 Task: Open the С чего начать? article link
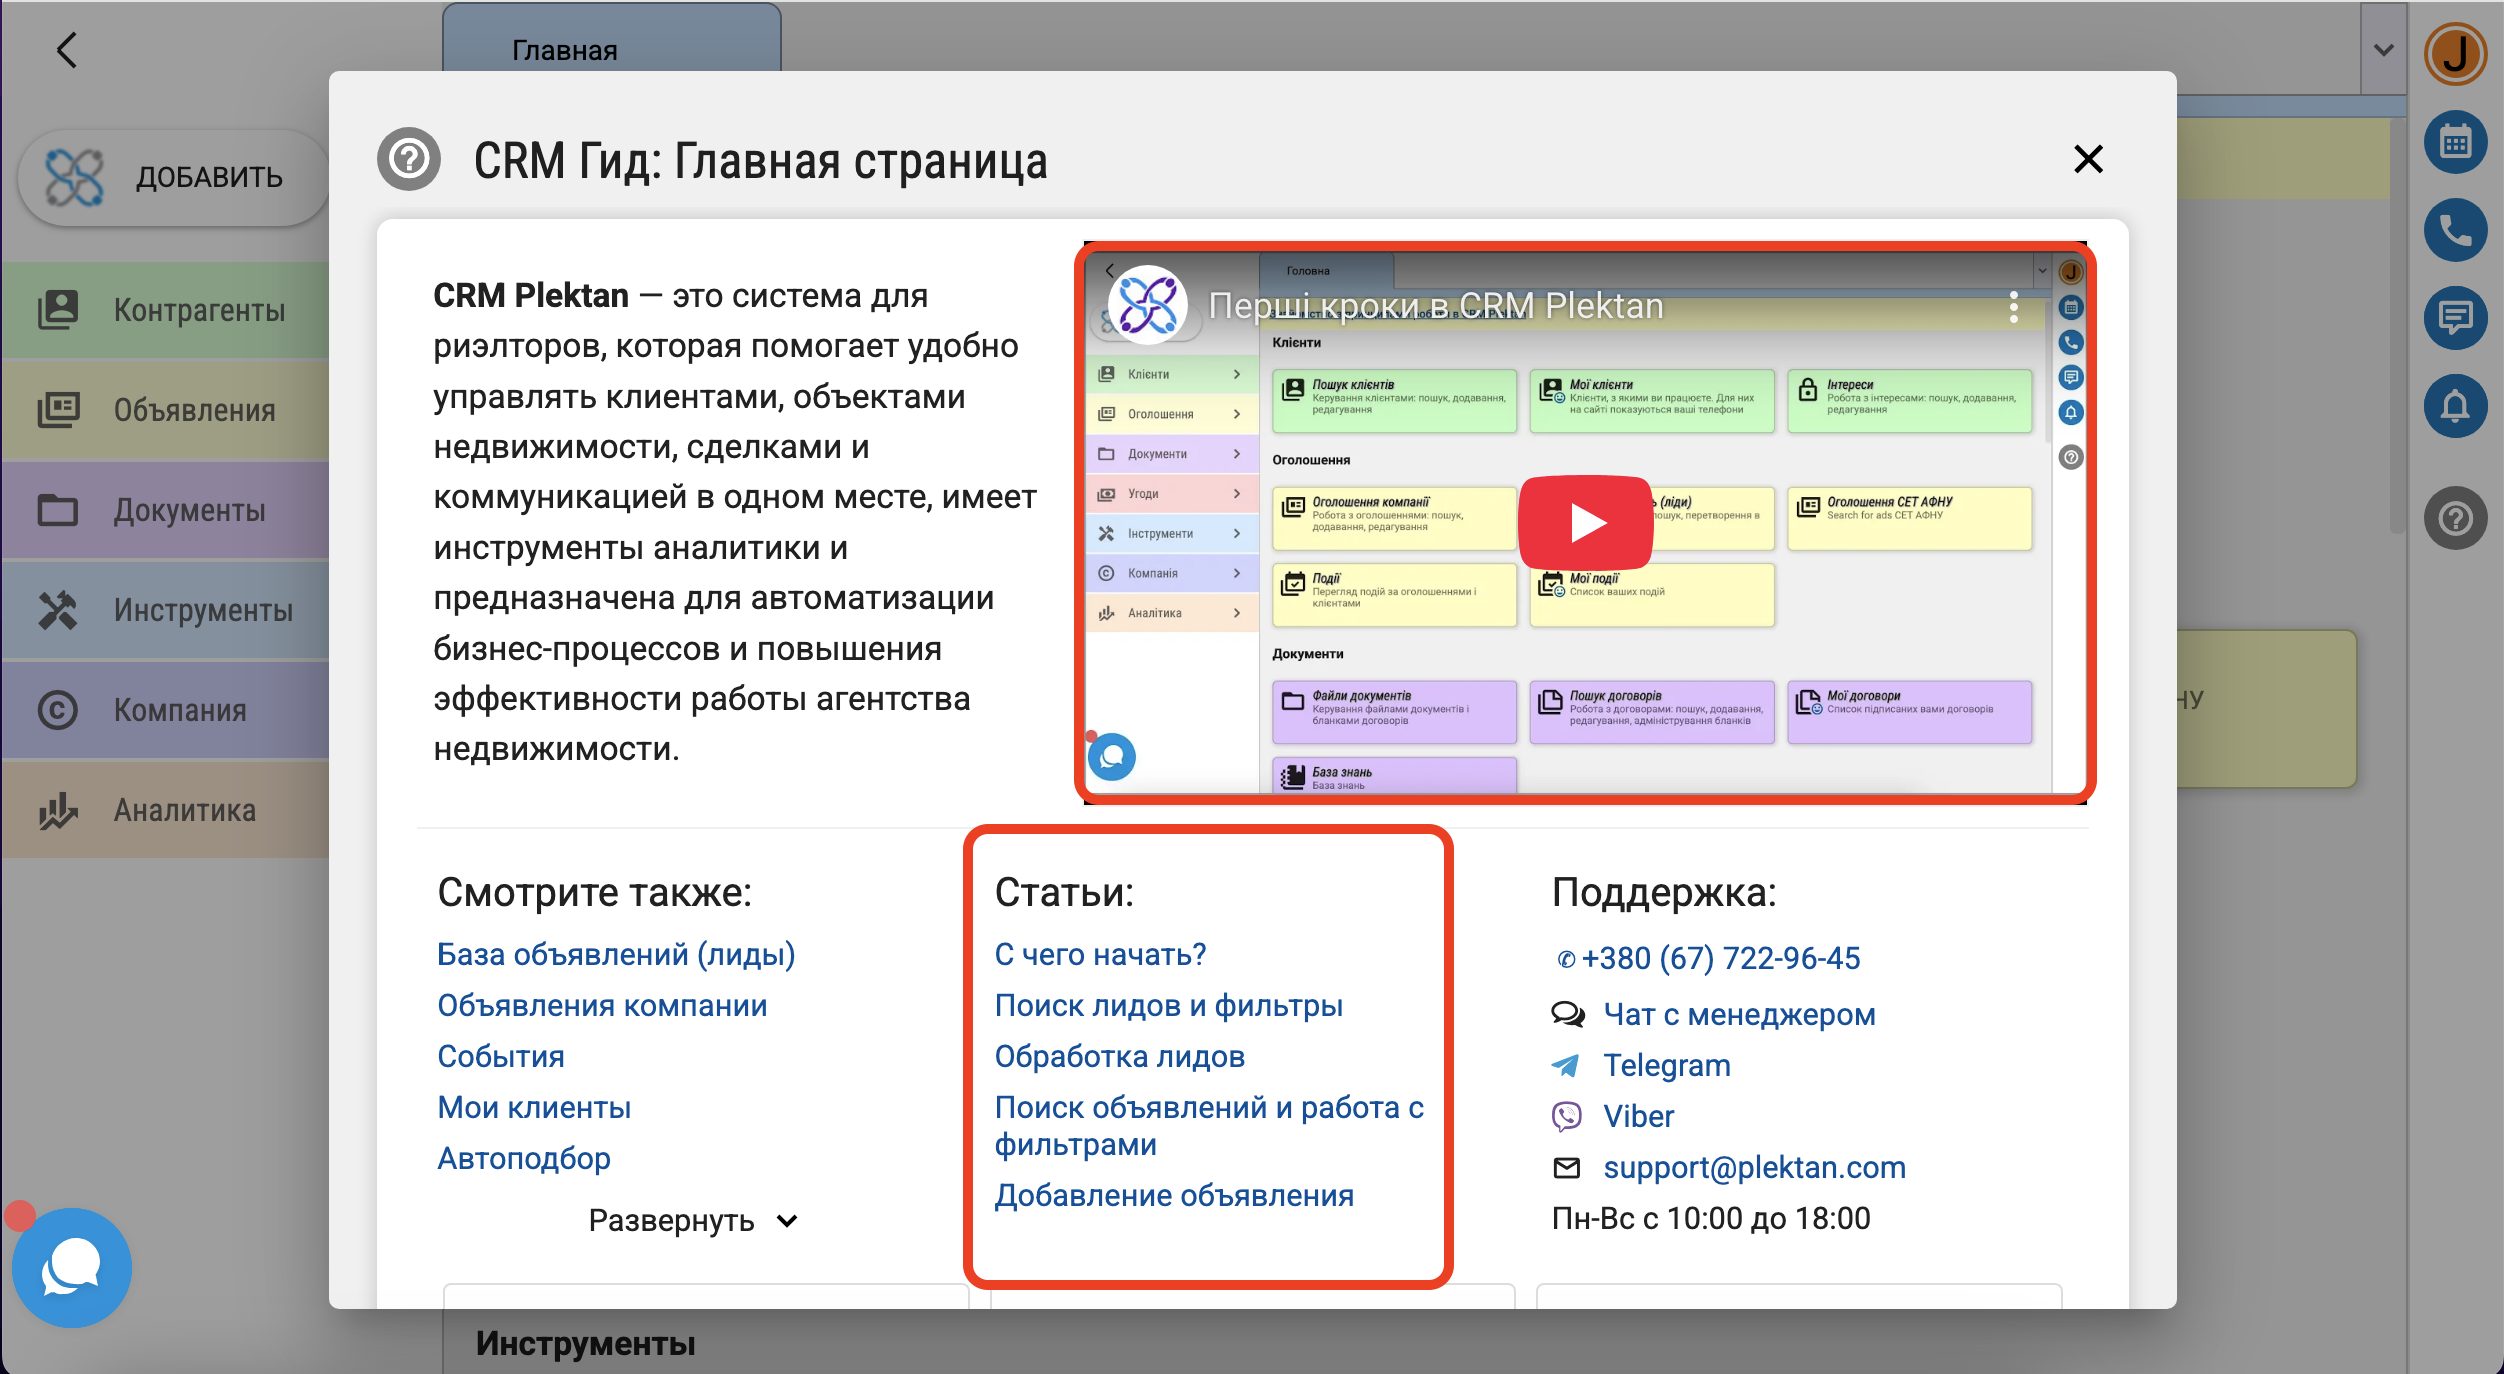[1100, 955]
